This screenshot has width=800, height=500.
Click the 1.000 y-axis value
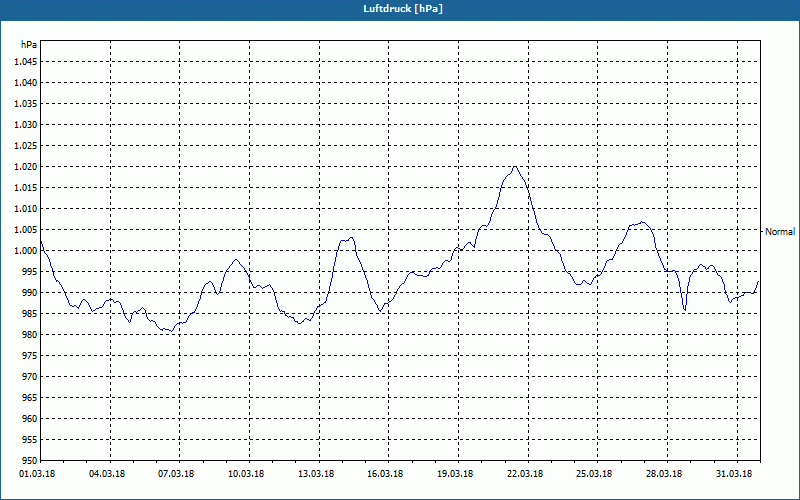click(26, 251)
